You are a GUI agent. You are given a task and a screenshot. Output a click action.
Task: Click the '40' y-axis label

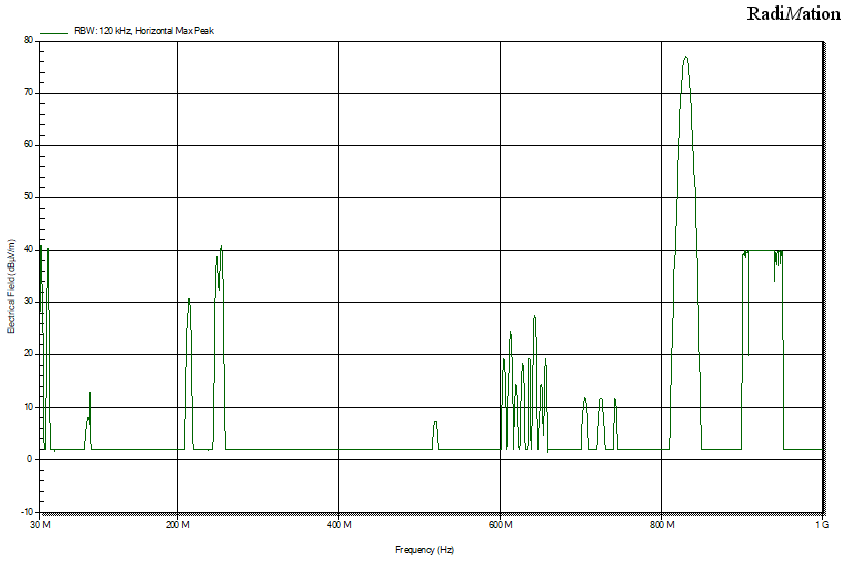(28, 250)
